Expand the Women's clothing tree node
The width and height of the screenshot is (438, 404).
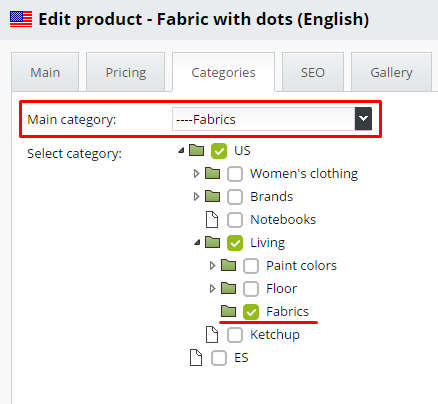tap(196, 173)
